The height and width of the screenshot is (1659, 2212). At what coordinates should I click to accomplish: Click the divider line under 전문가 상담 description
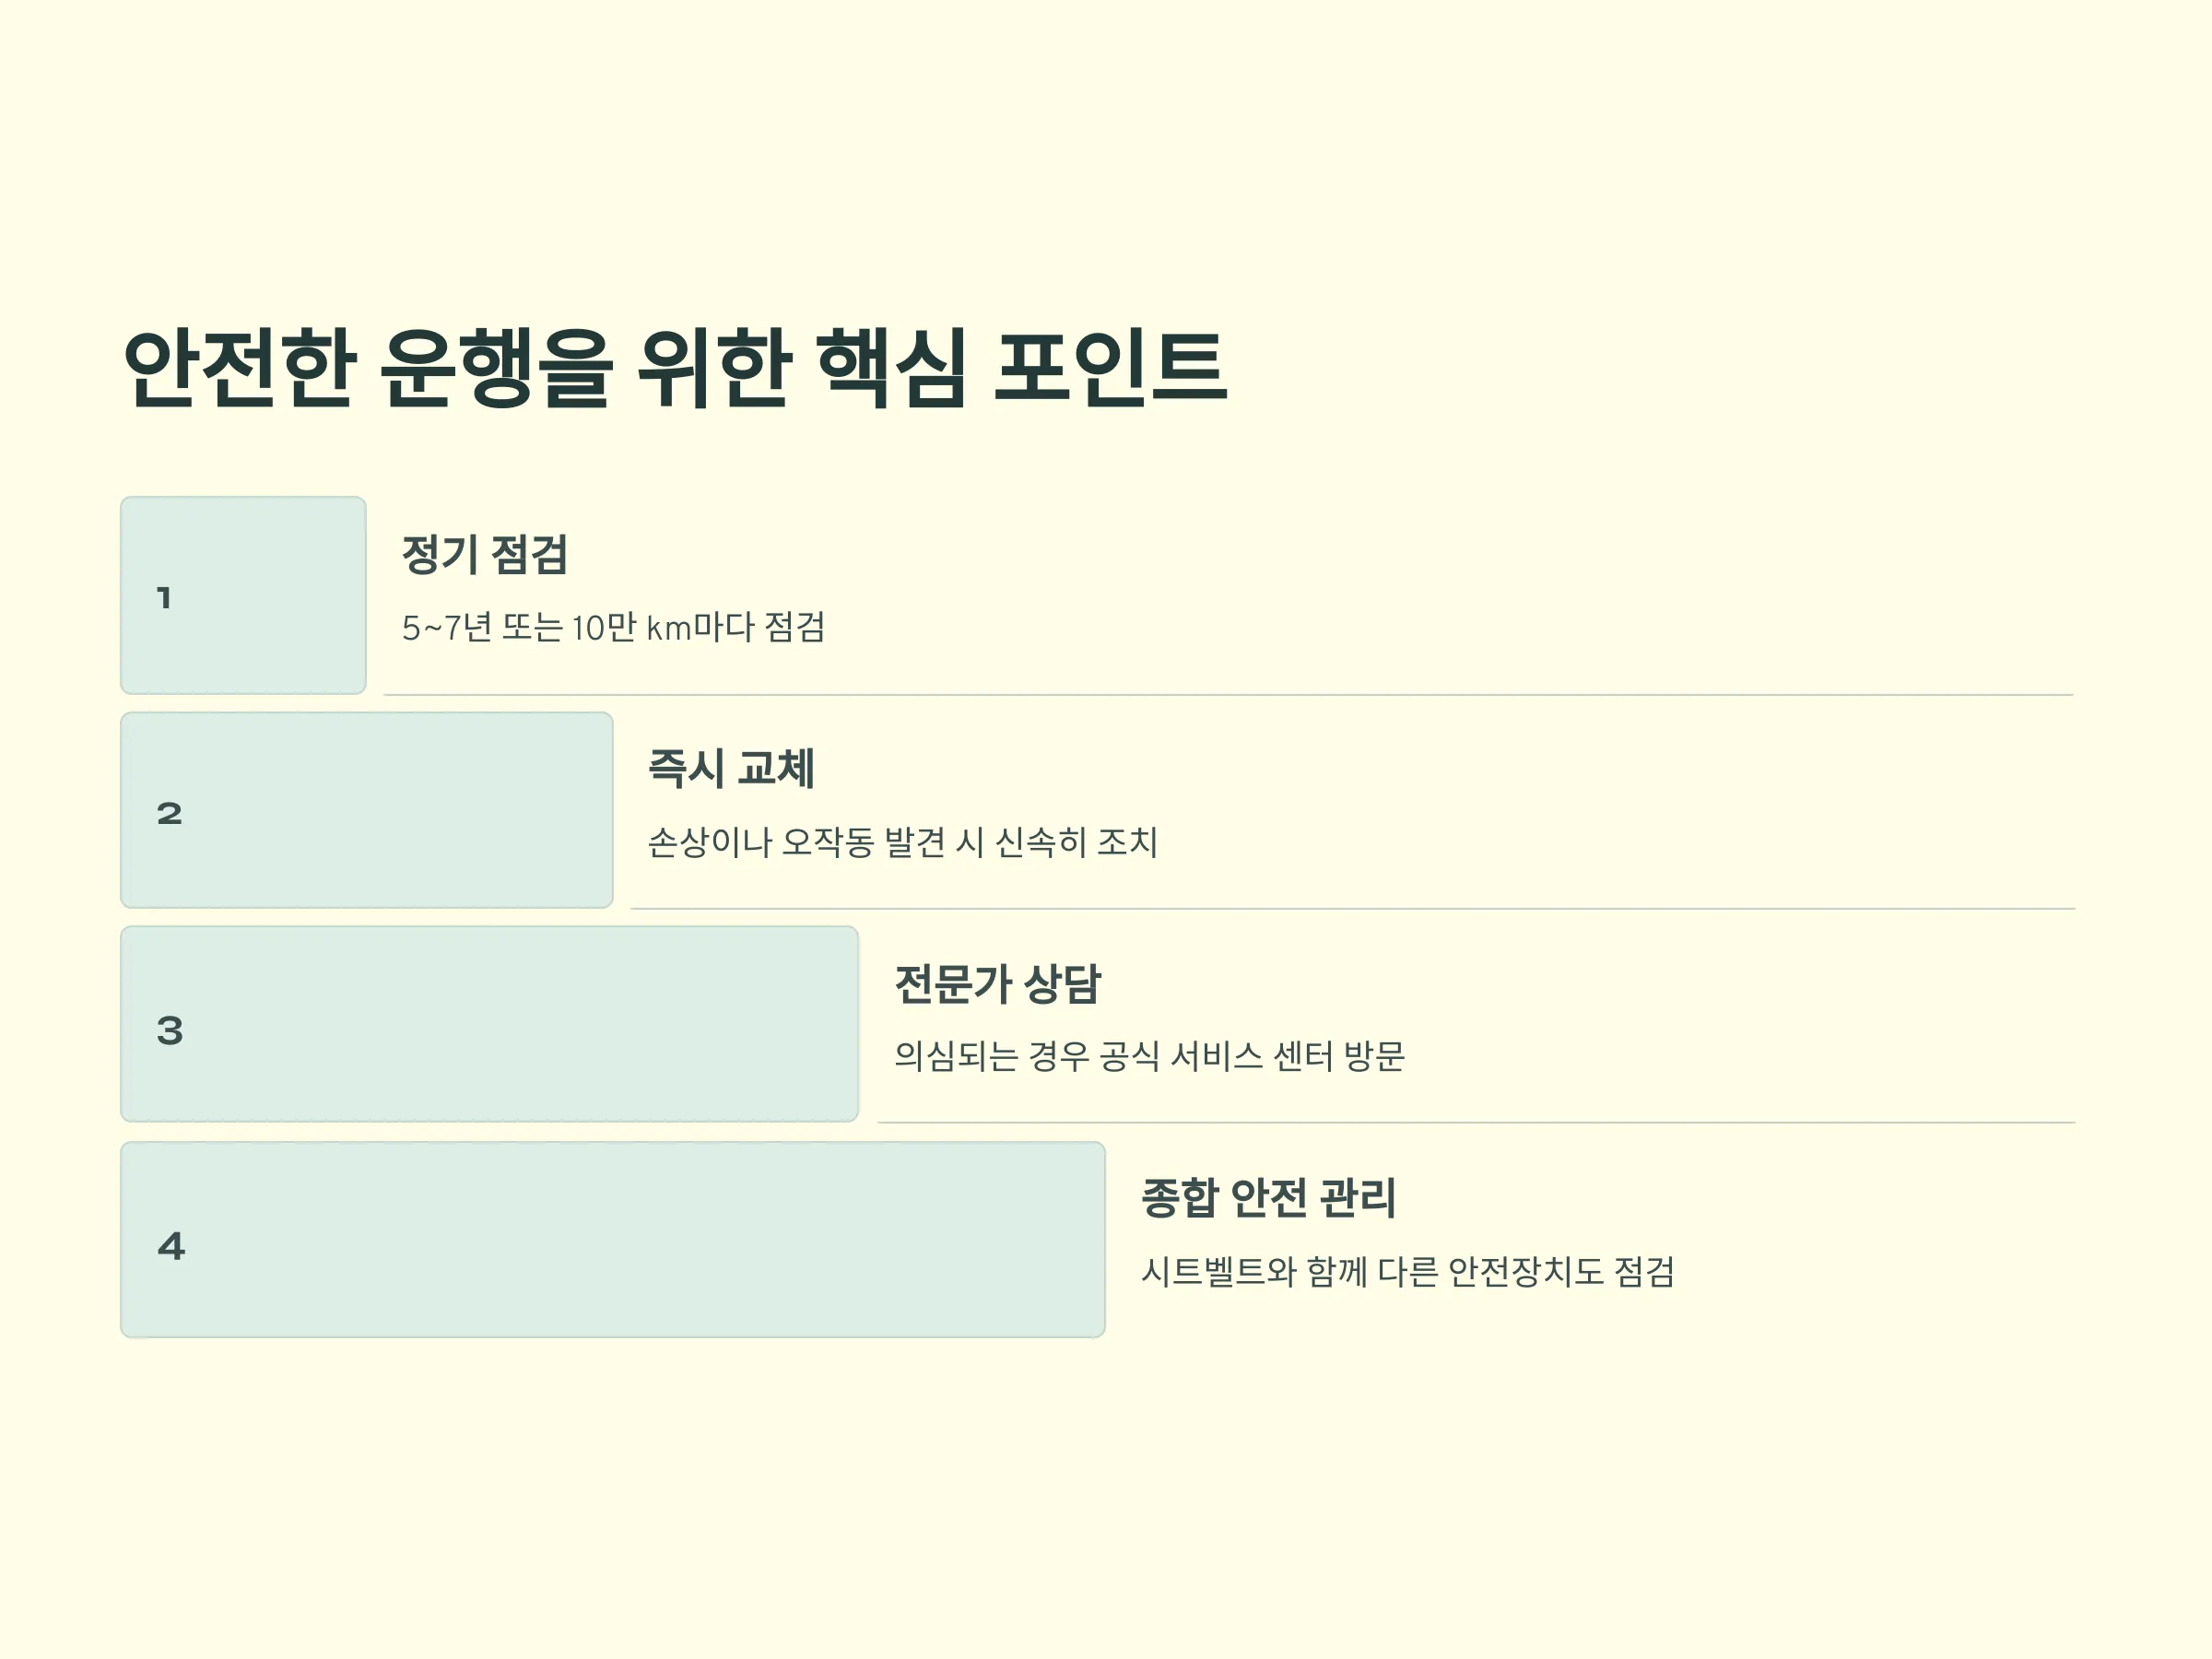[x=1477, y=1122]
